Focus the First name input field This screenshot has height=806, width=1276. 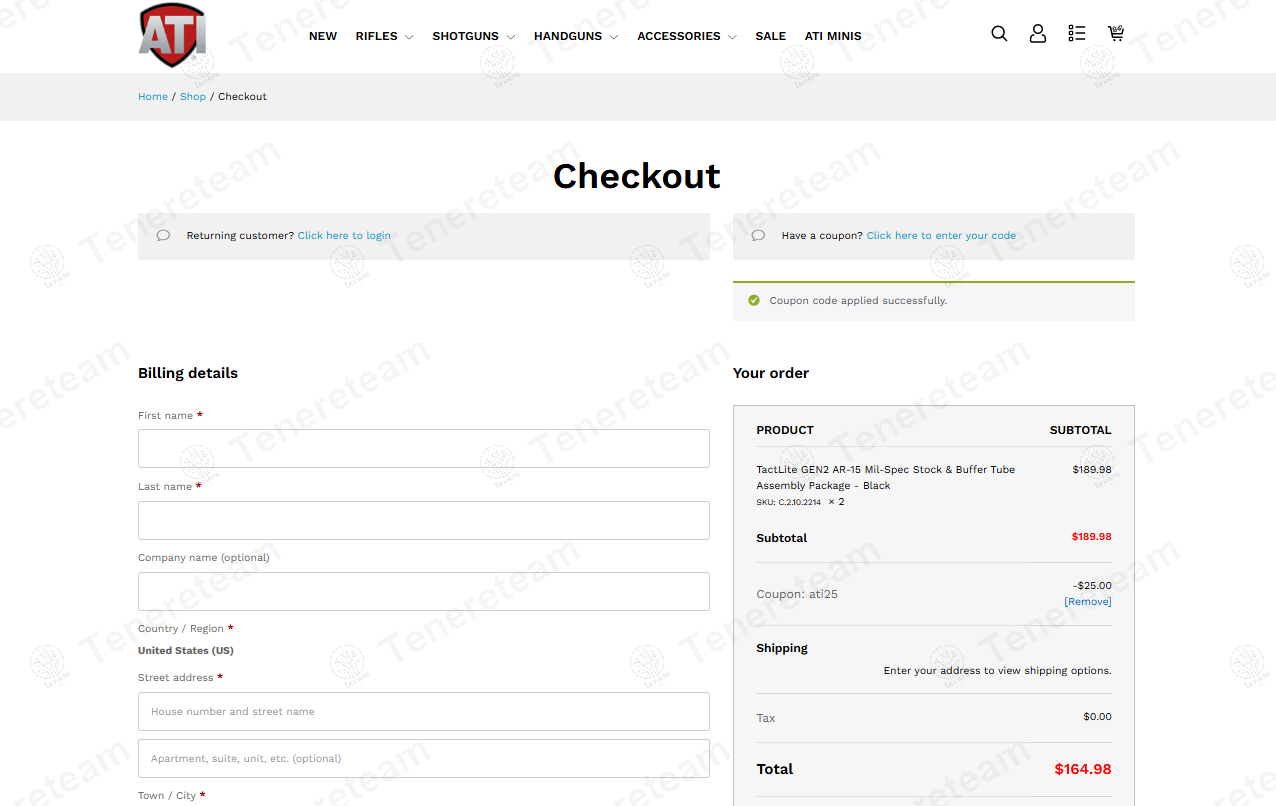423,449
